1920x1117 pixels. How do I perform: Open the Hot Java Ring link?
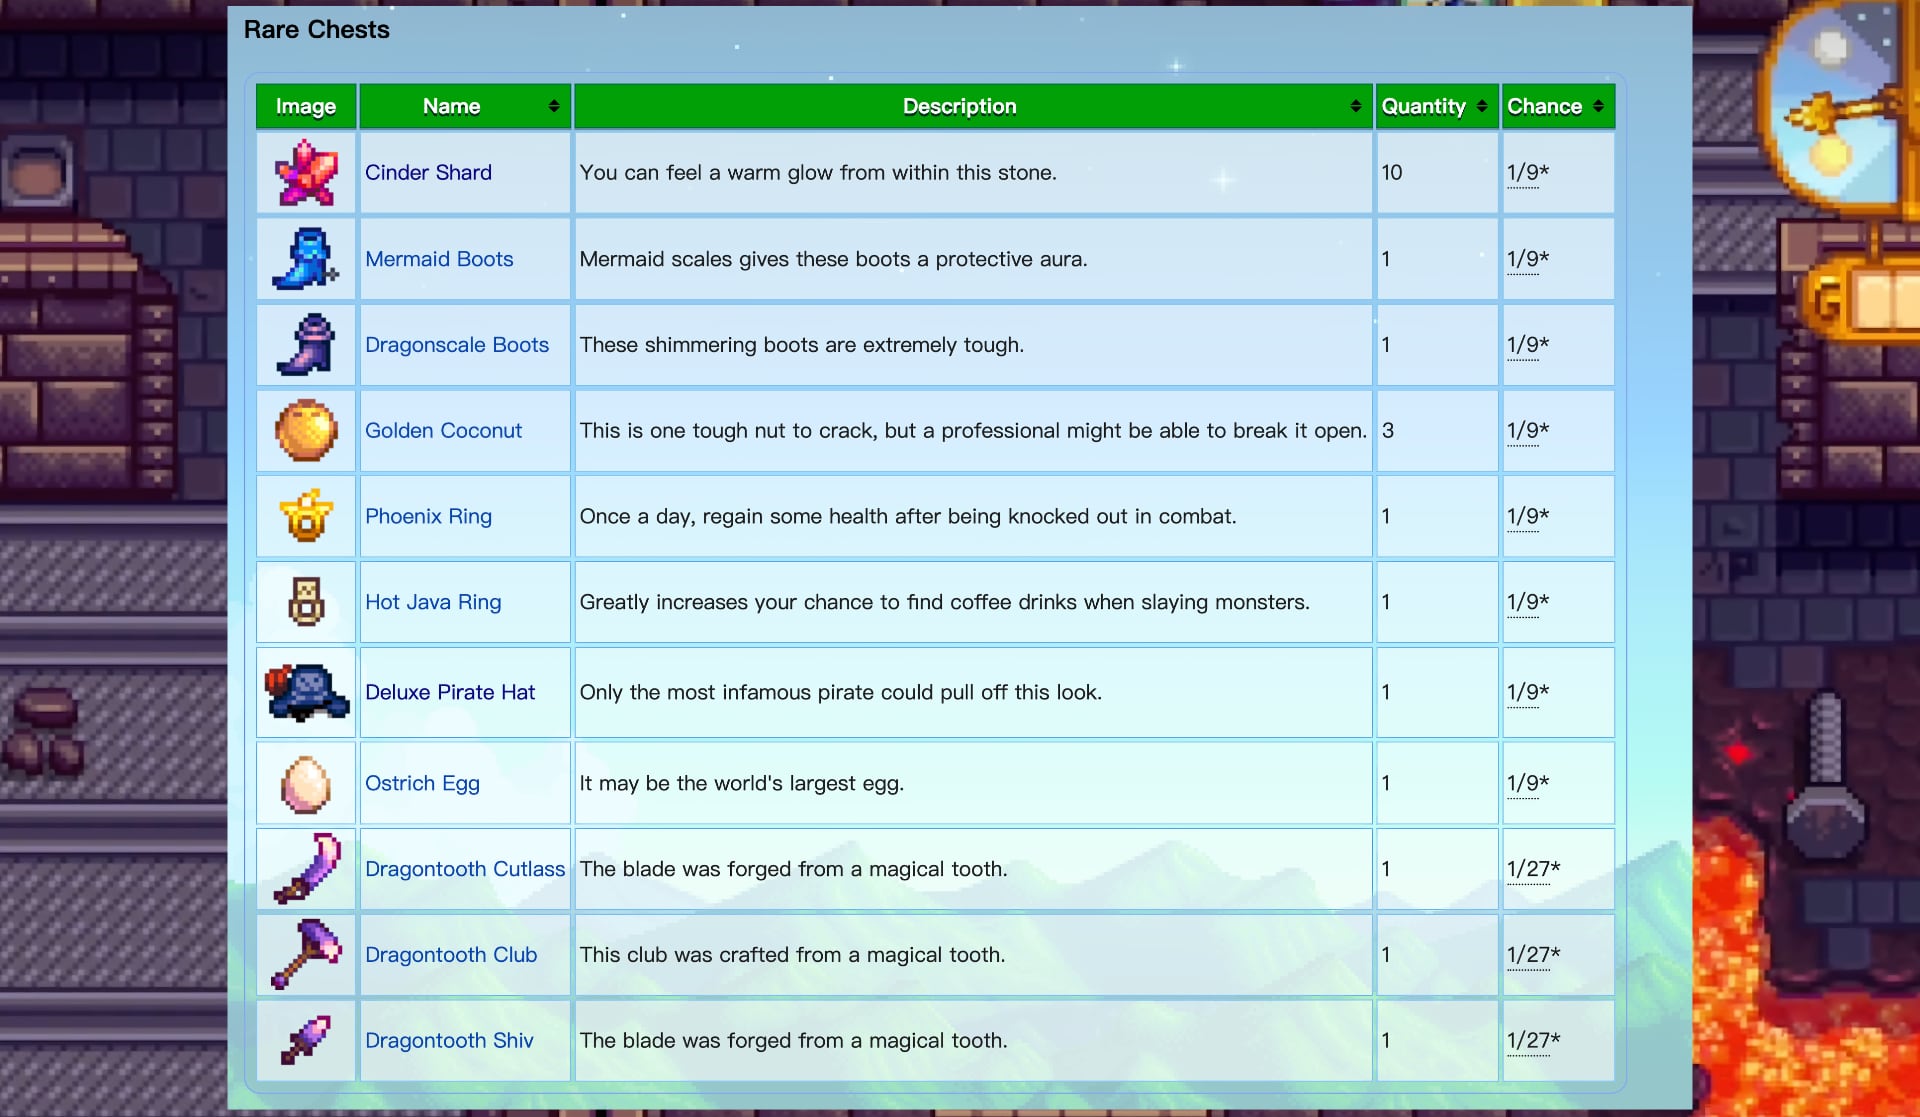[x=433, y=602]
